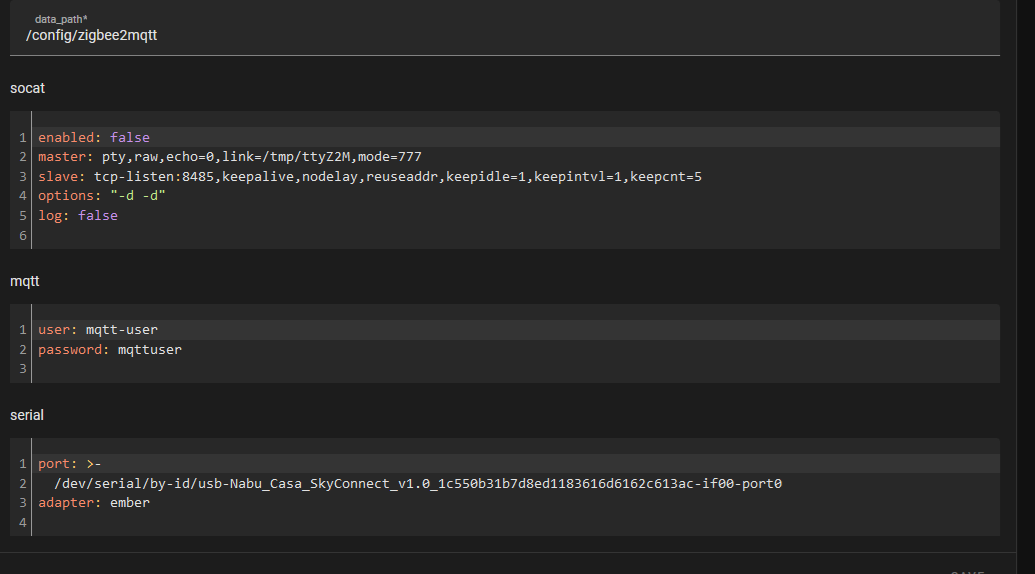This screenshot has width=1035, height=574.
Task: Click empty line 6 in socat editor
Action: (x=516, y=236)
